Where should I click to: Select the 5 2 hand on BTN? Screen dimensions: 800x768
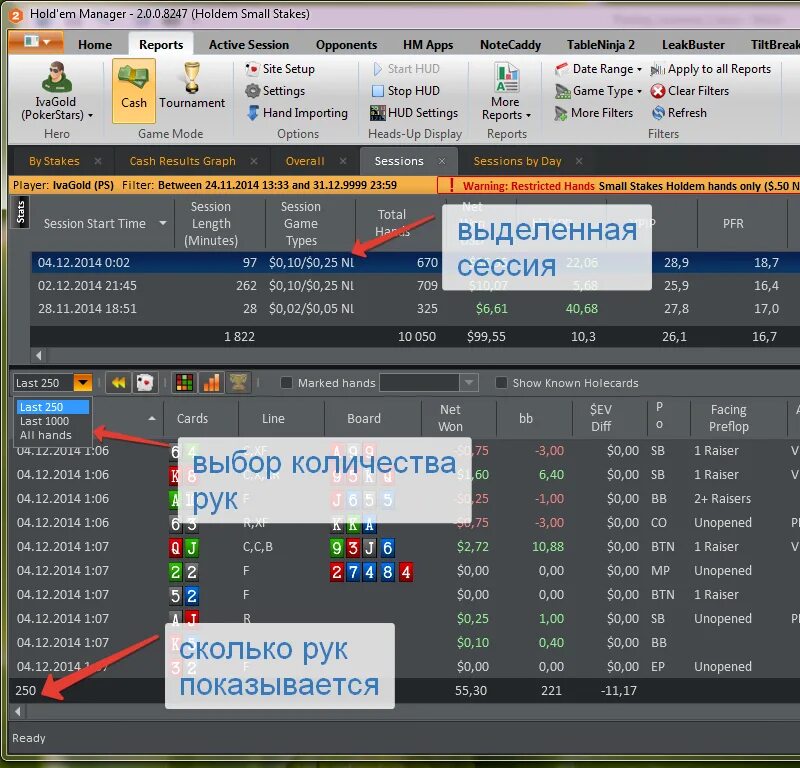[403, 595]
